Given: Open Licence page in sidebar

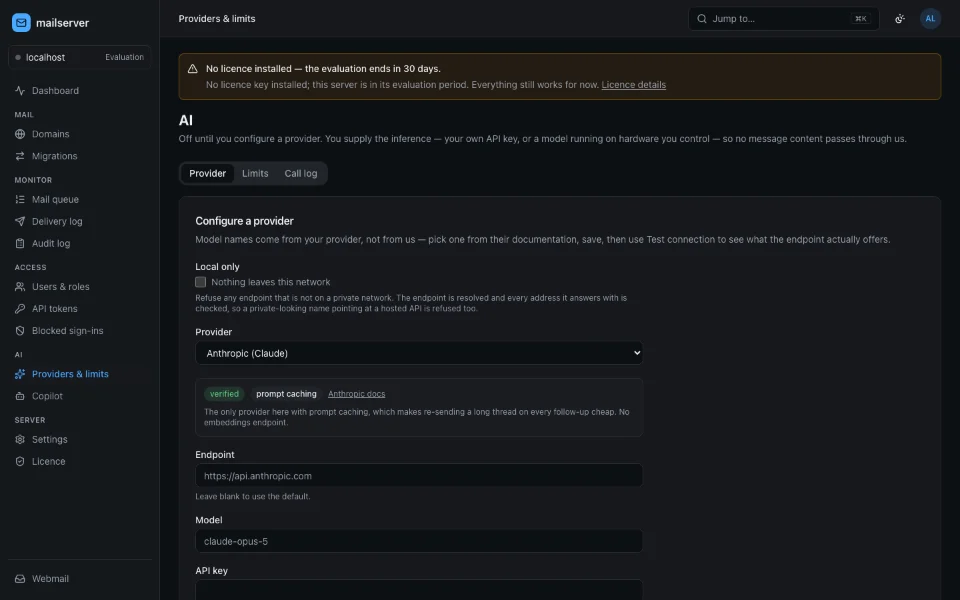Looking at the screenshot, I should pyautogui.click(x=80, y=462).
